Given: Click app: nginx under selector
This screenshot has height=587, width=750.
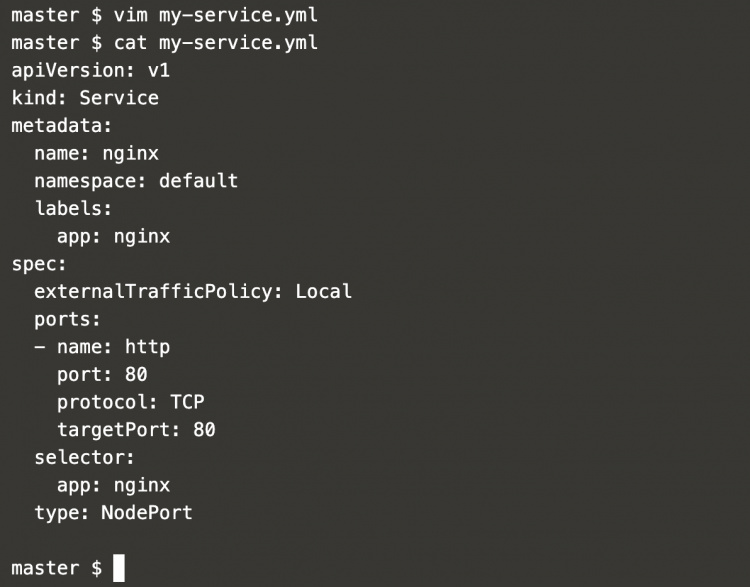Looking at the screenshot, I should point(113,485).
